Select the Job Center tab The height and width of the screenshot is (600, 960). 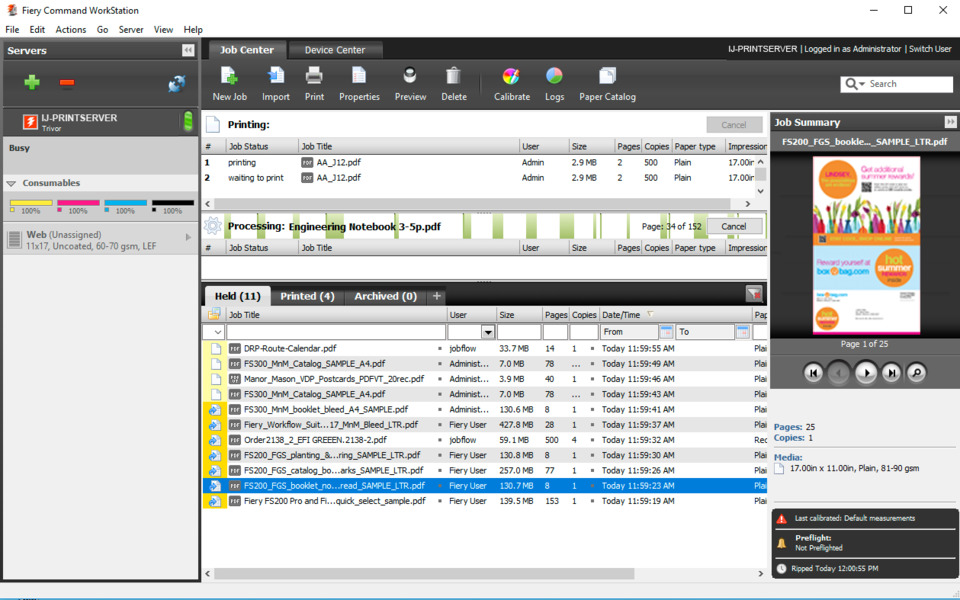pos(247,50)
